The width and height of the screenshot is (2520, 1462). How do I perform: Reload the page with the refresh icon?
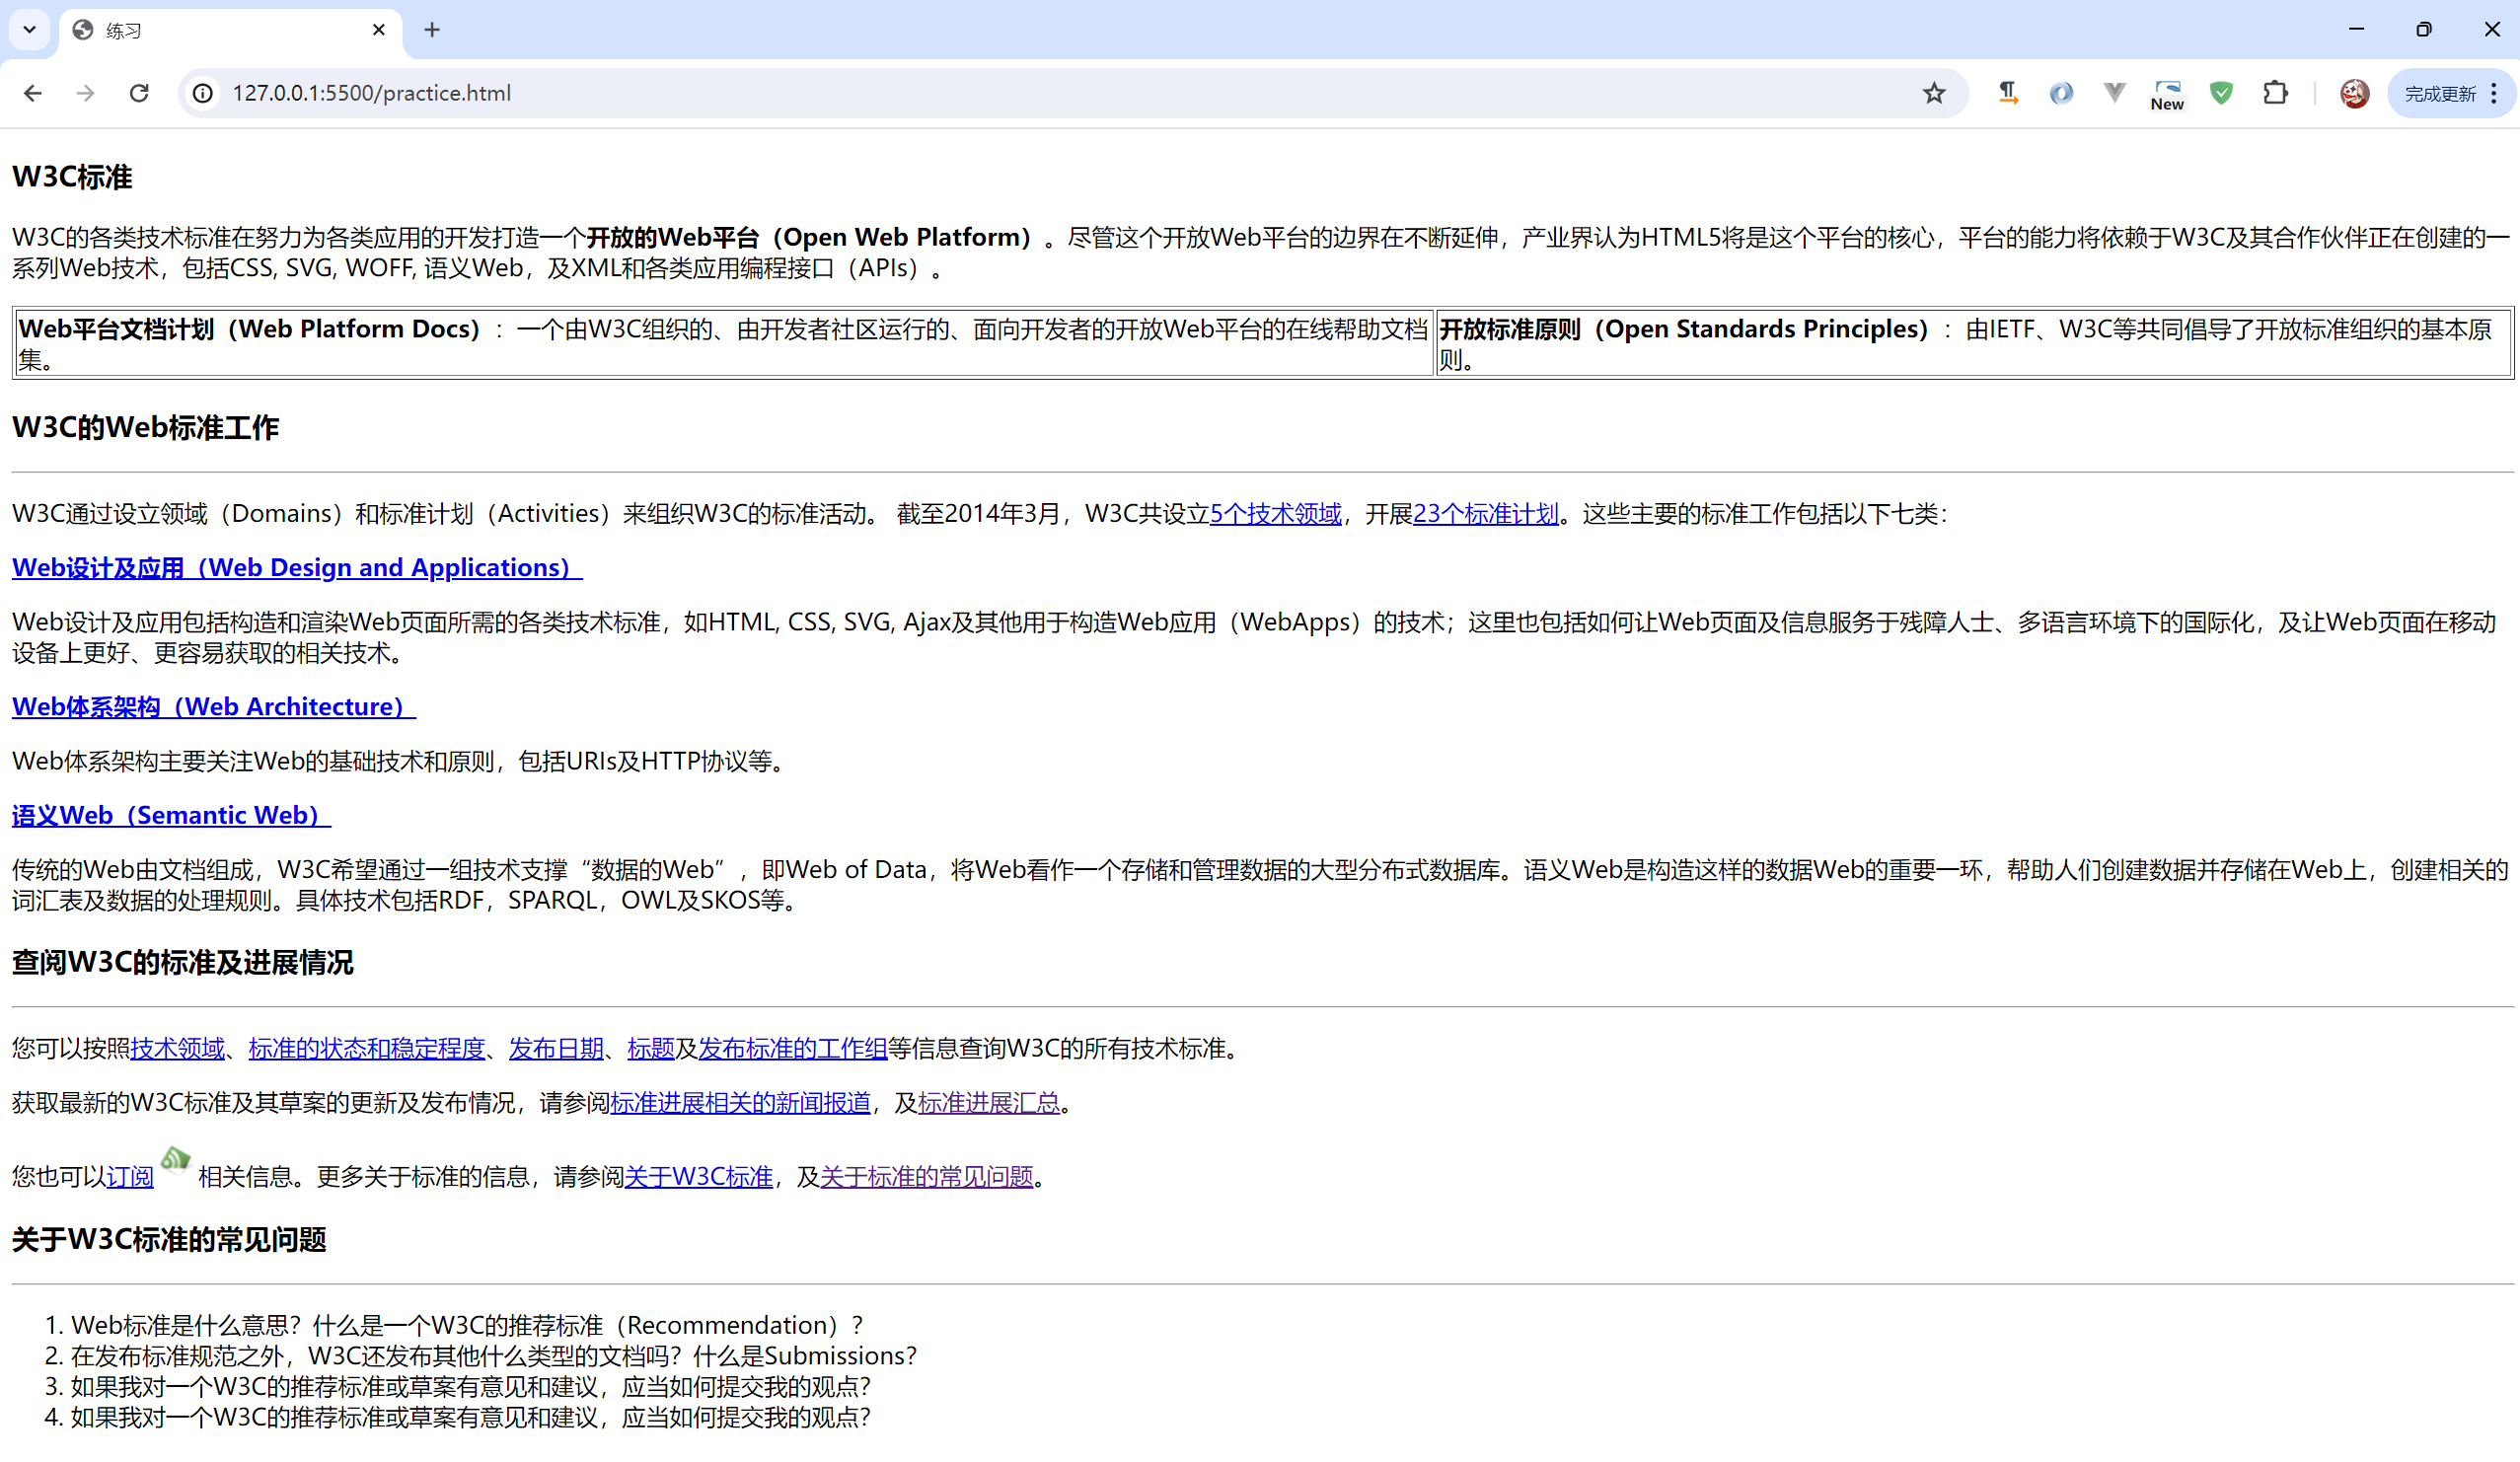click(139, 93)
